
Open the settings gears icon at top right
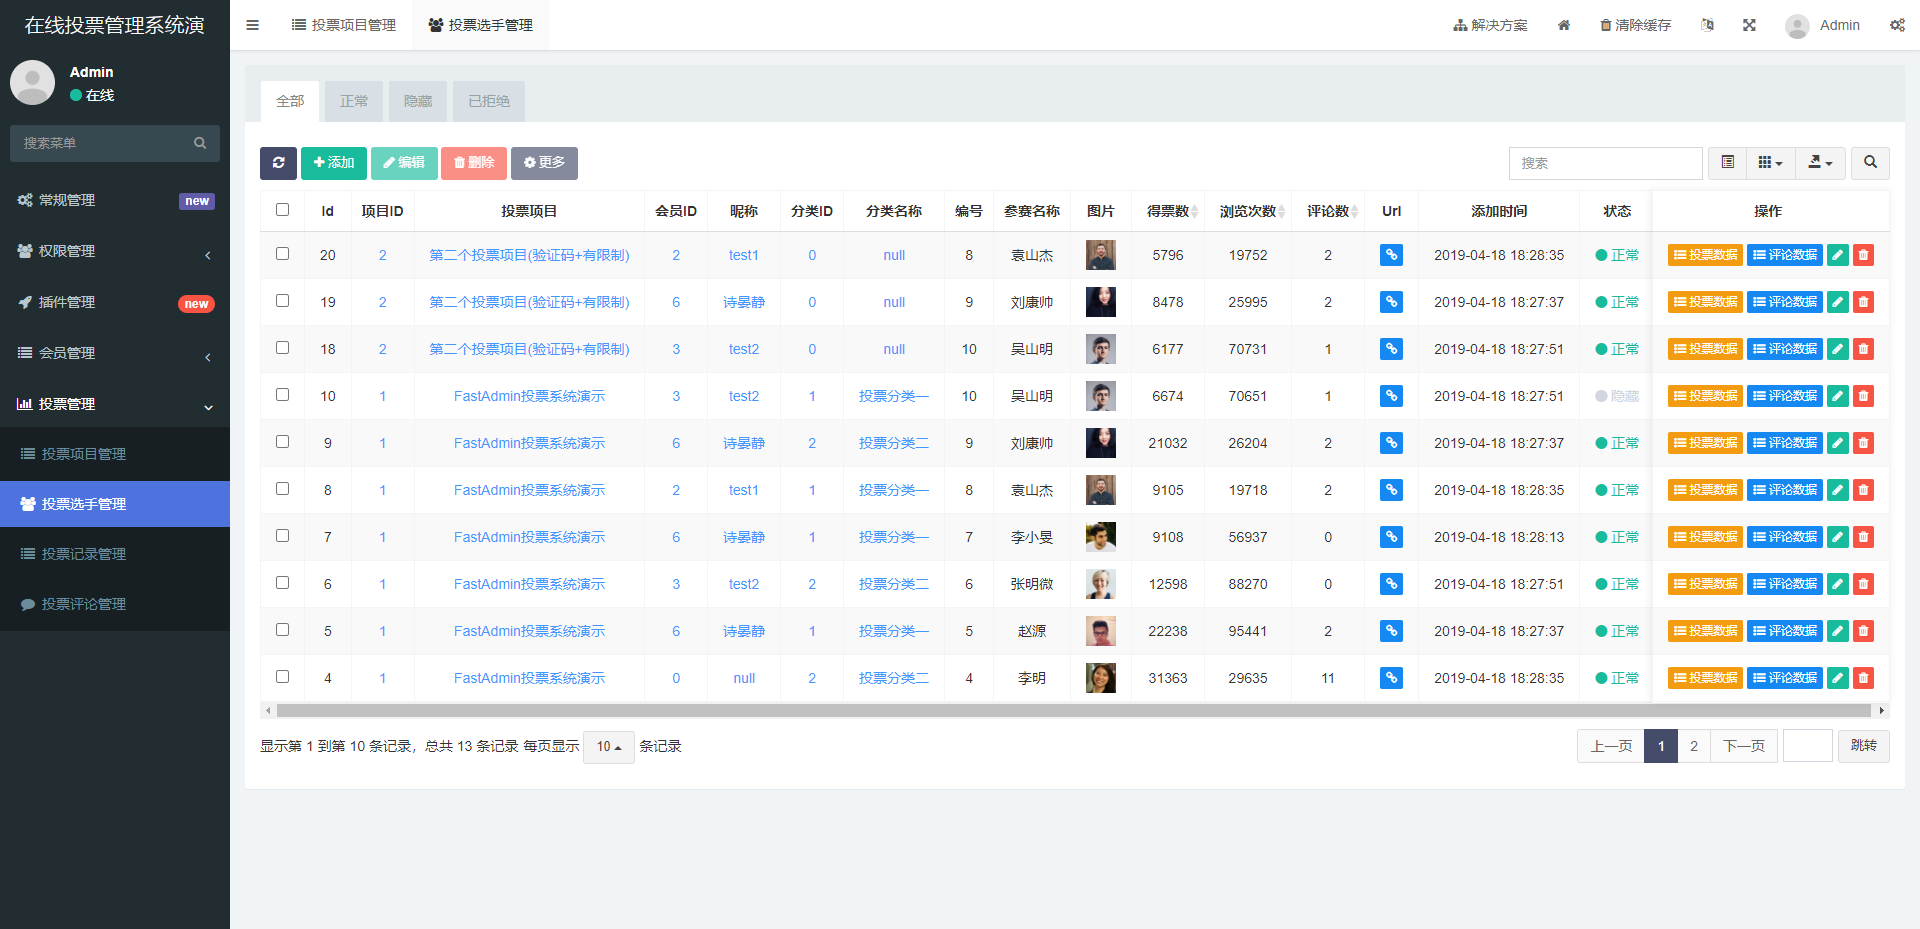pos(1897,25)
